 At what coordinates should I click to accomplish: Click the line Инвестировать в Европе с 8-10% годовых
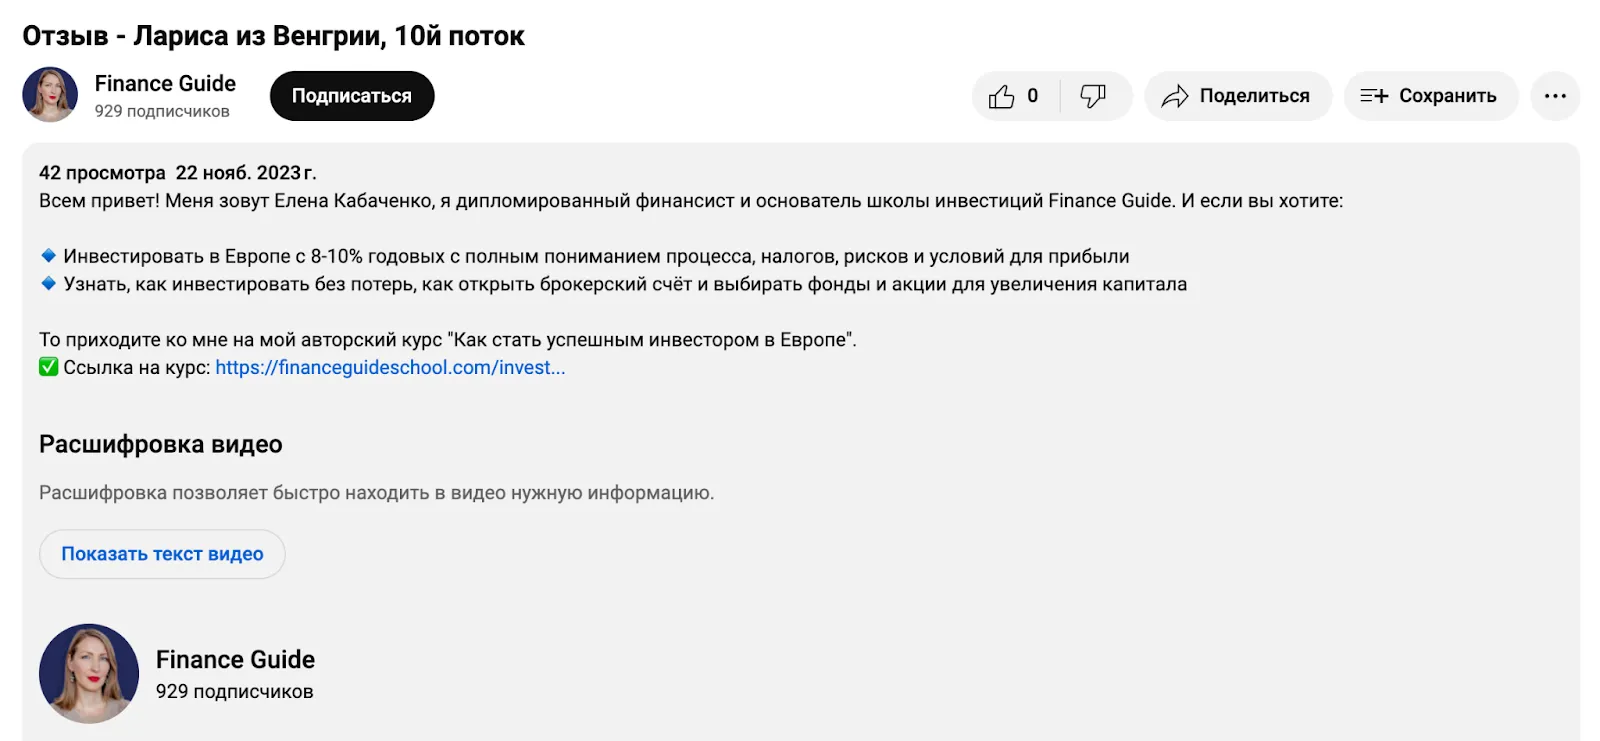[596, 256]
